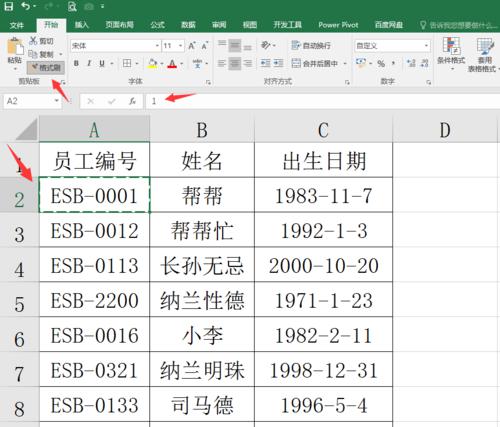Click the Undo arrow icon
The height and width of the screenshot is (427, 500).
tap(25, 6)
